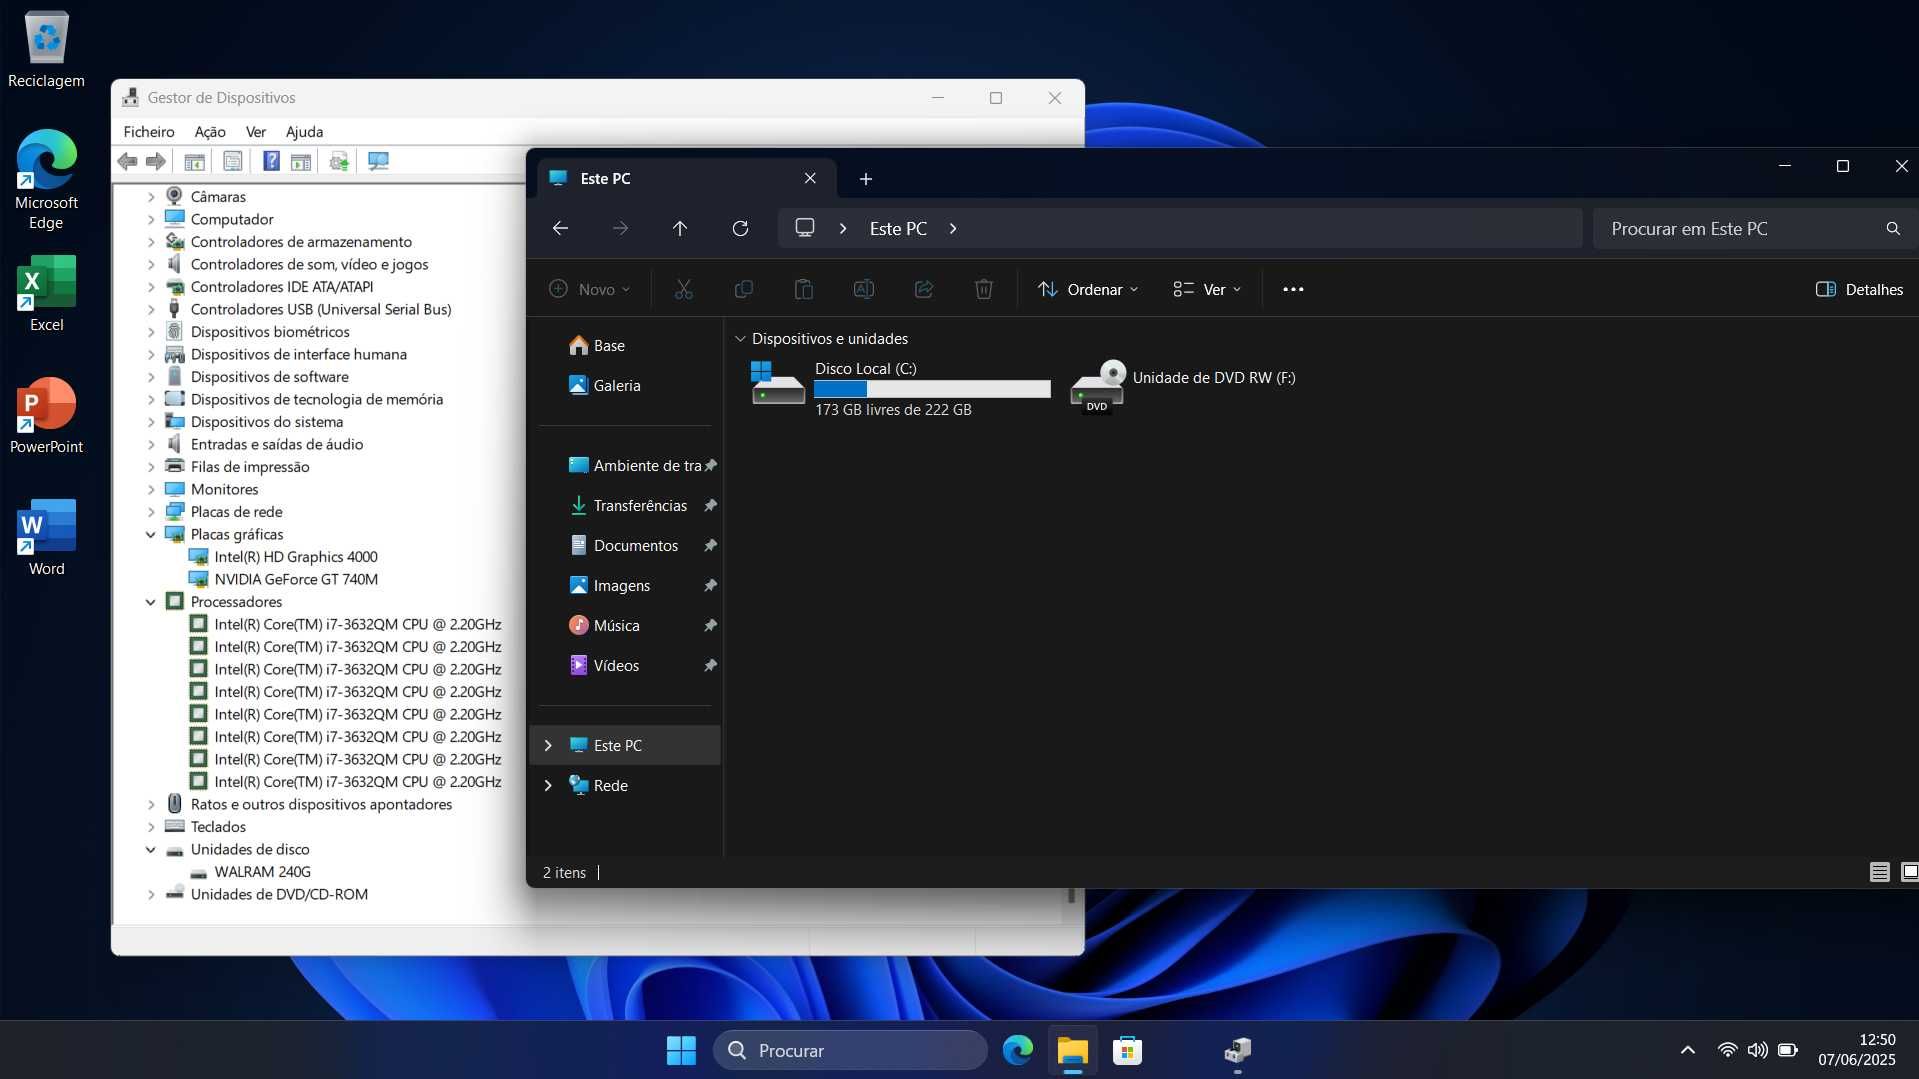This screenshot has height=1079, width=1919.
Task: Click Copy icon in Explorer toolbar
Action: pyautogui.click(x=744, y=289)
